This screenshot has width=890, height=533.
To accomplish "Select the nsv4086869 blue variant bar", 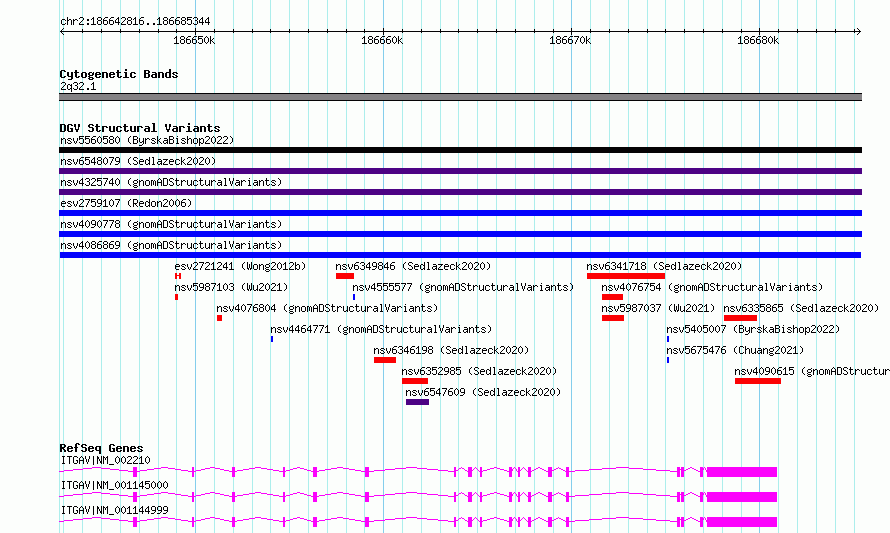I will [x=460, y=255].
